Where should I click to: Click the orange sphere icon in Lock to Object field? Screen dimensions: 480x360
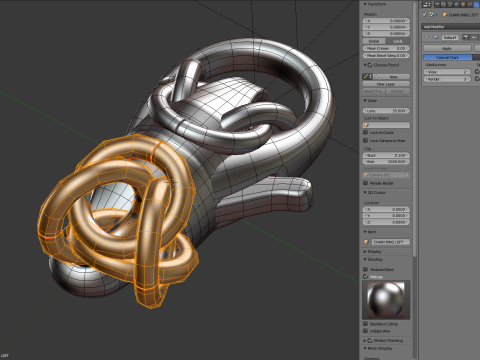click(367, 125)
